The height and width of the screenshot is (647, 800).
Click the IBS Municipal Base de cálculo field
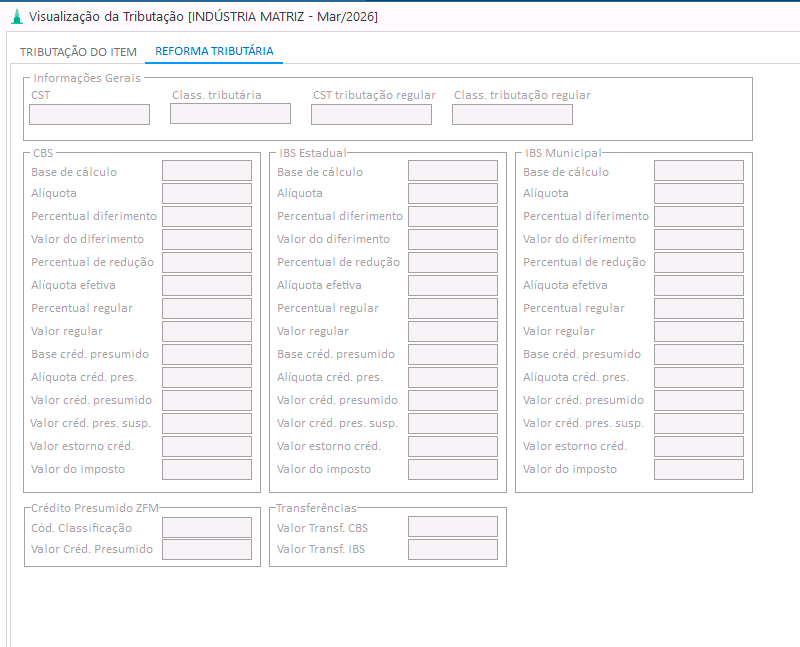(699, 171)
